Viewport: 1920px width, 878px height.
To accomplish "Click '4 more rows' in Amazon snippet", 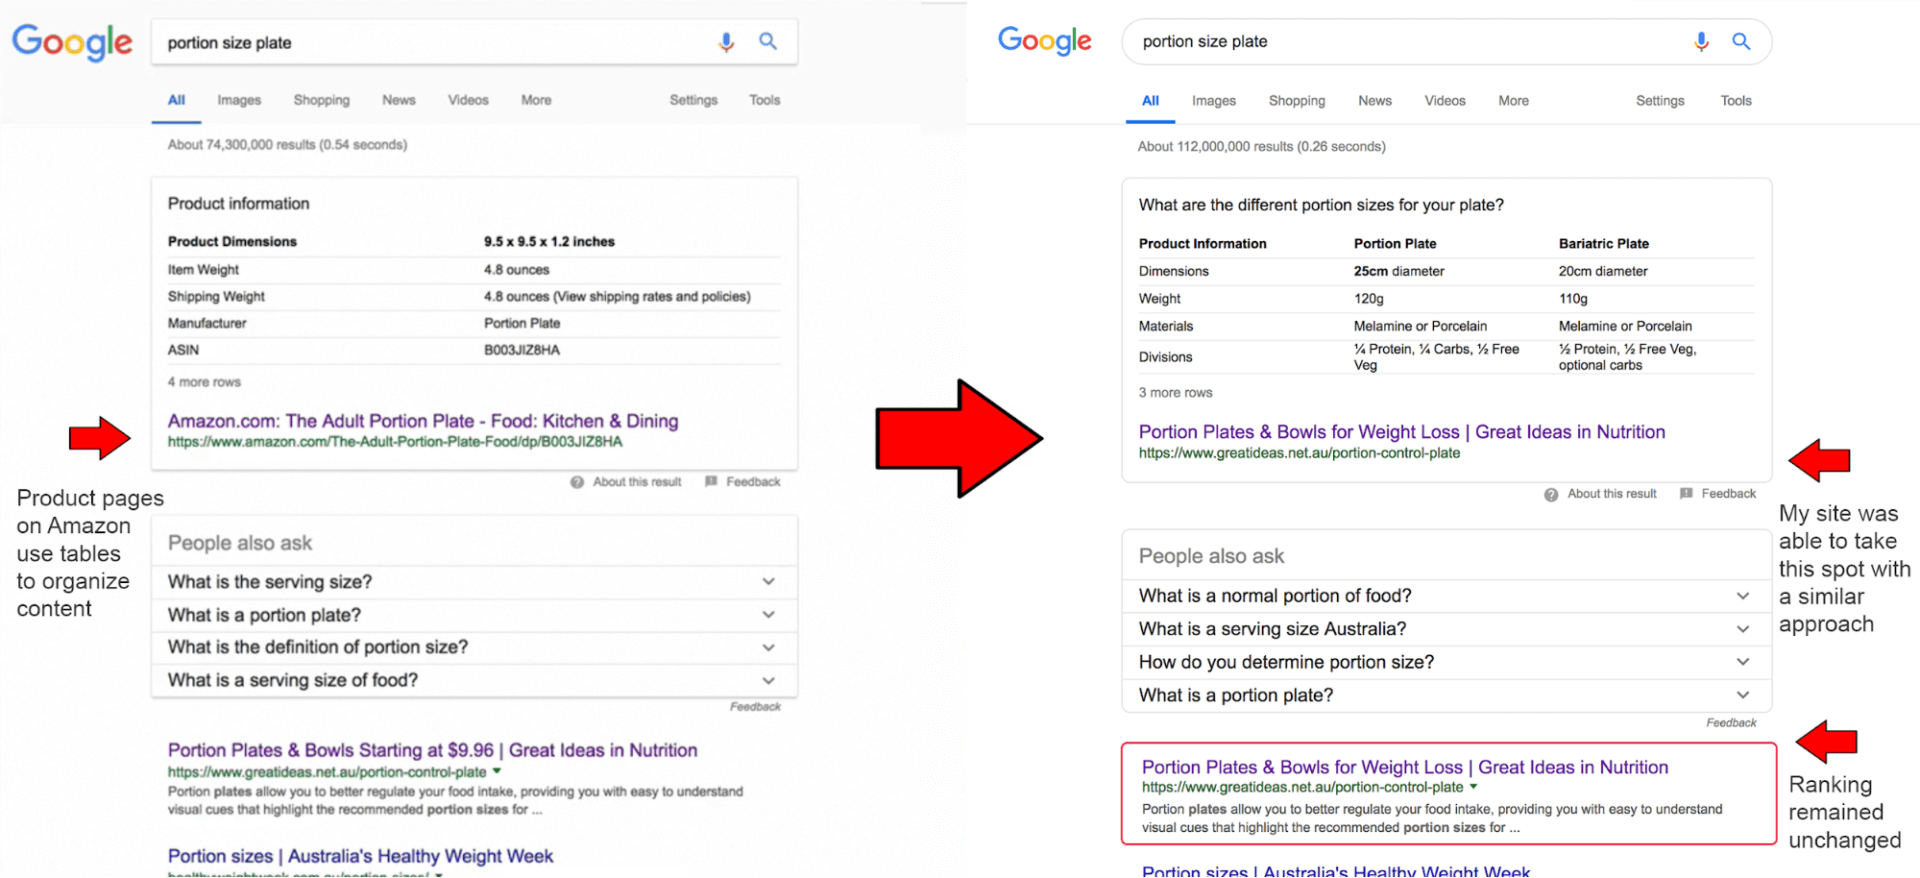I will (x=204, y=382).
